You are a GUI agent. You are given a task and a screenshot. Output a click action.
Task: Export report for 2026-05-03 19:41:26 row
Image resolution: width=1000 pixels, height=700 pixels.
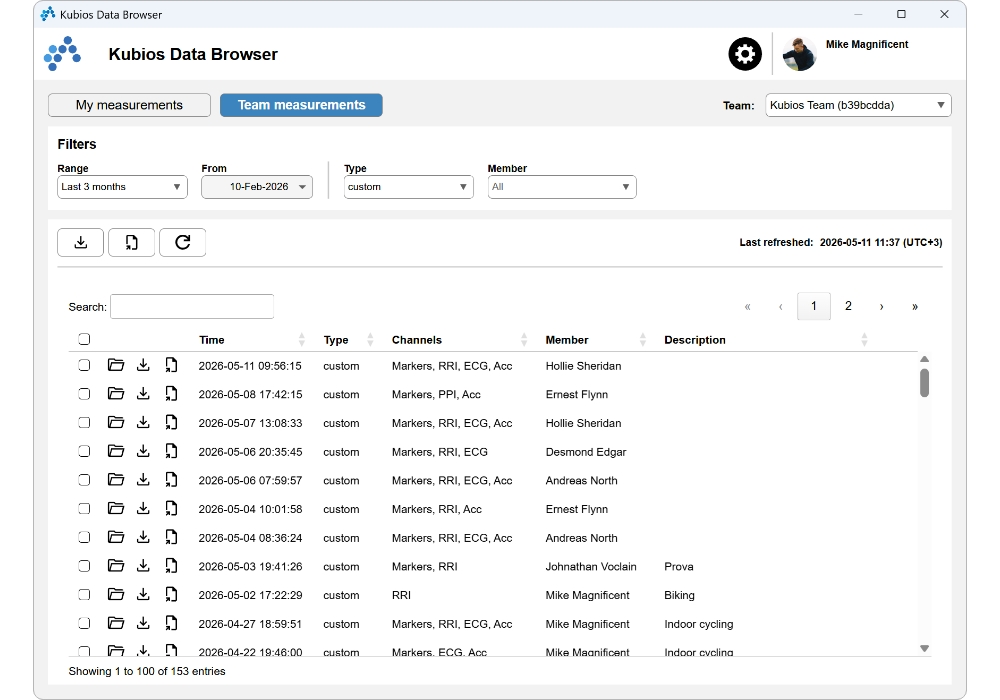click(x=171, y=566)
